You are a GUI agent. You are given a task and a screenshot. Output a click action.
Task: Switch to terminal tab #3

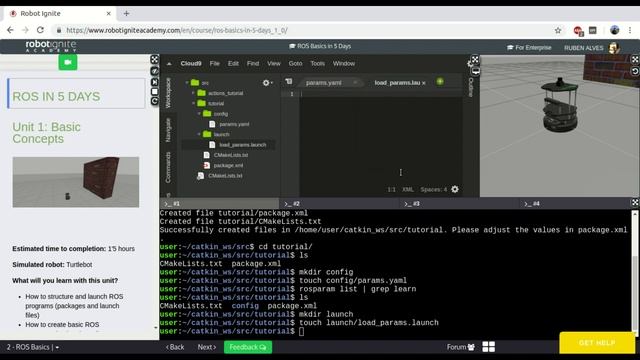[x=458, y=203]
